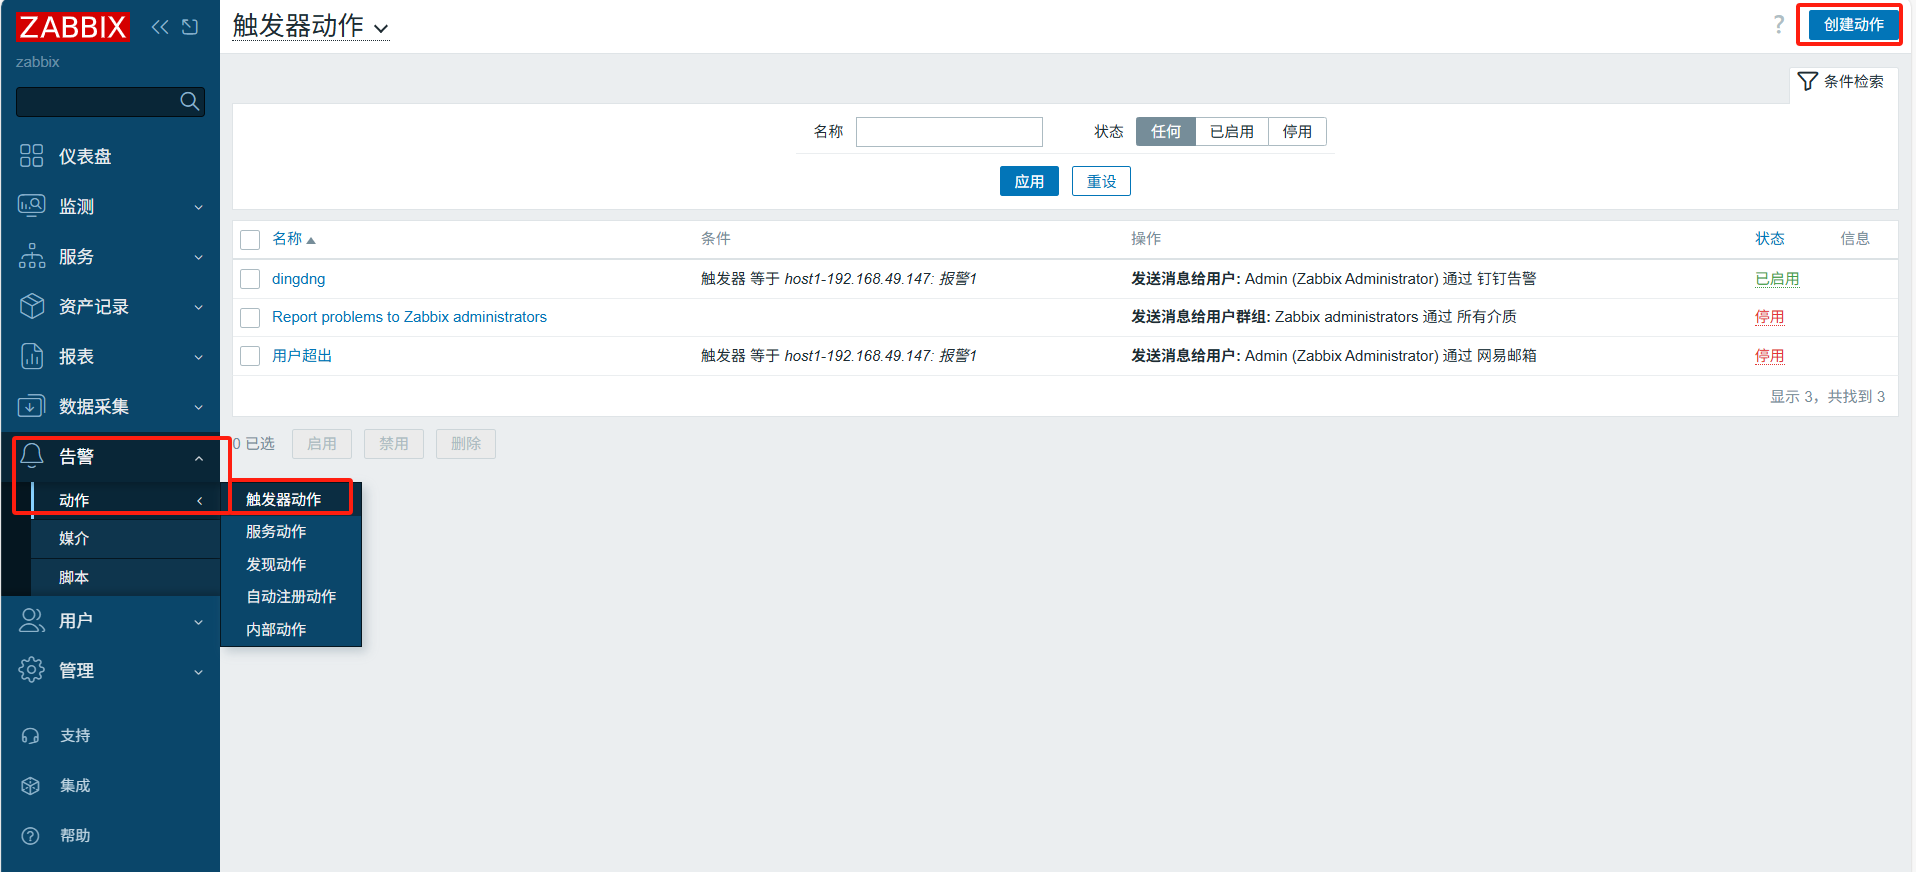Collapse the 告警 menu chevron
The height and width of the screenshot is (872, 1916).
pyautogui.click(x=198, y=458)
